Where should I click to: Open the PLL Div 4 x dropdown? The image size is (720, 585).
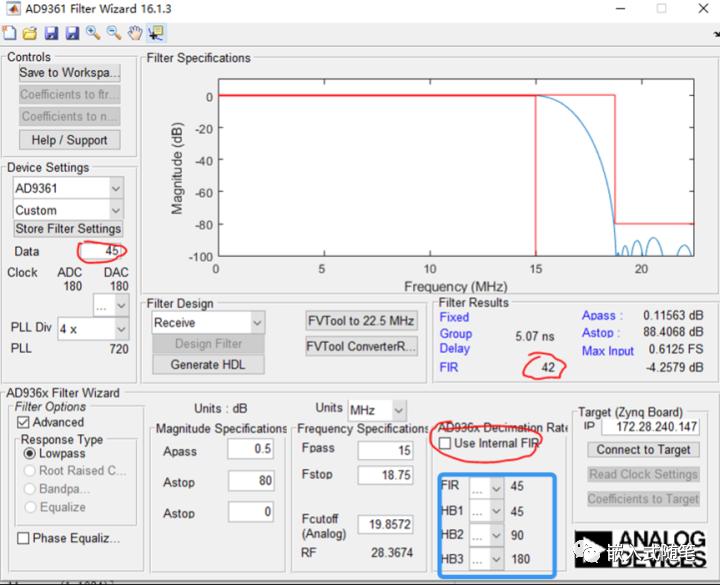[93, 329]
